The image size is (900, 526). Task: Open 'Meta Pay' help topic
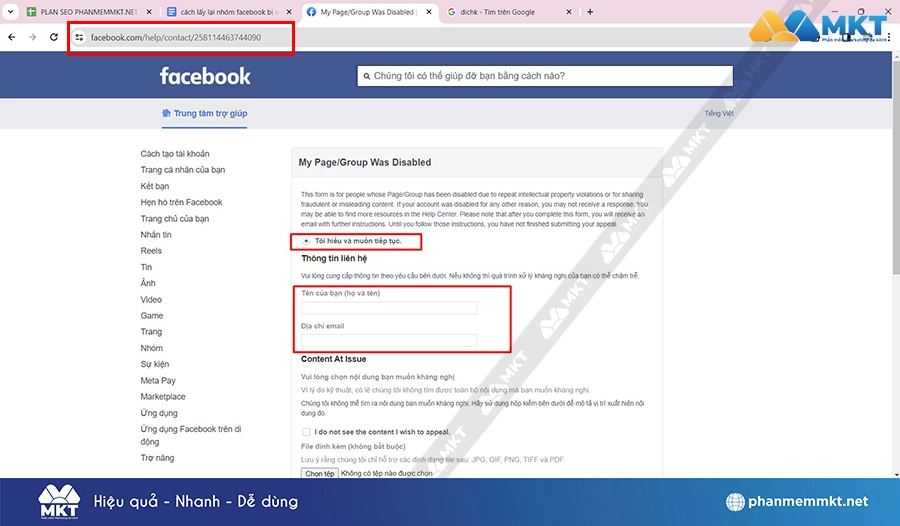pyautogui.click(x=158, y=381)
